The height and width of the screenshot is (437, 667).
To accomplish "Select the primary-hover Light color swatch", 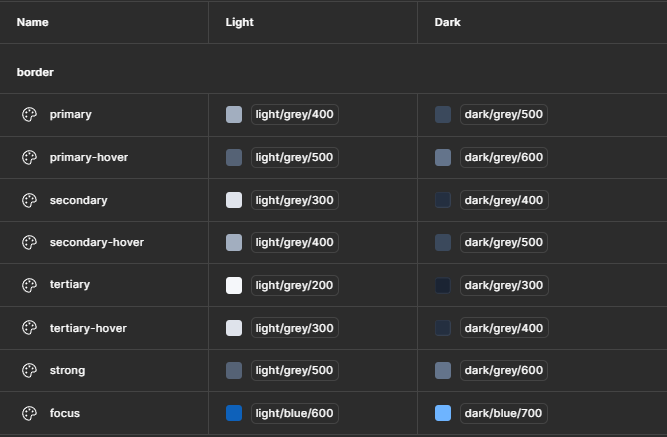I will (234, 157).
